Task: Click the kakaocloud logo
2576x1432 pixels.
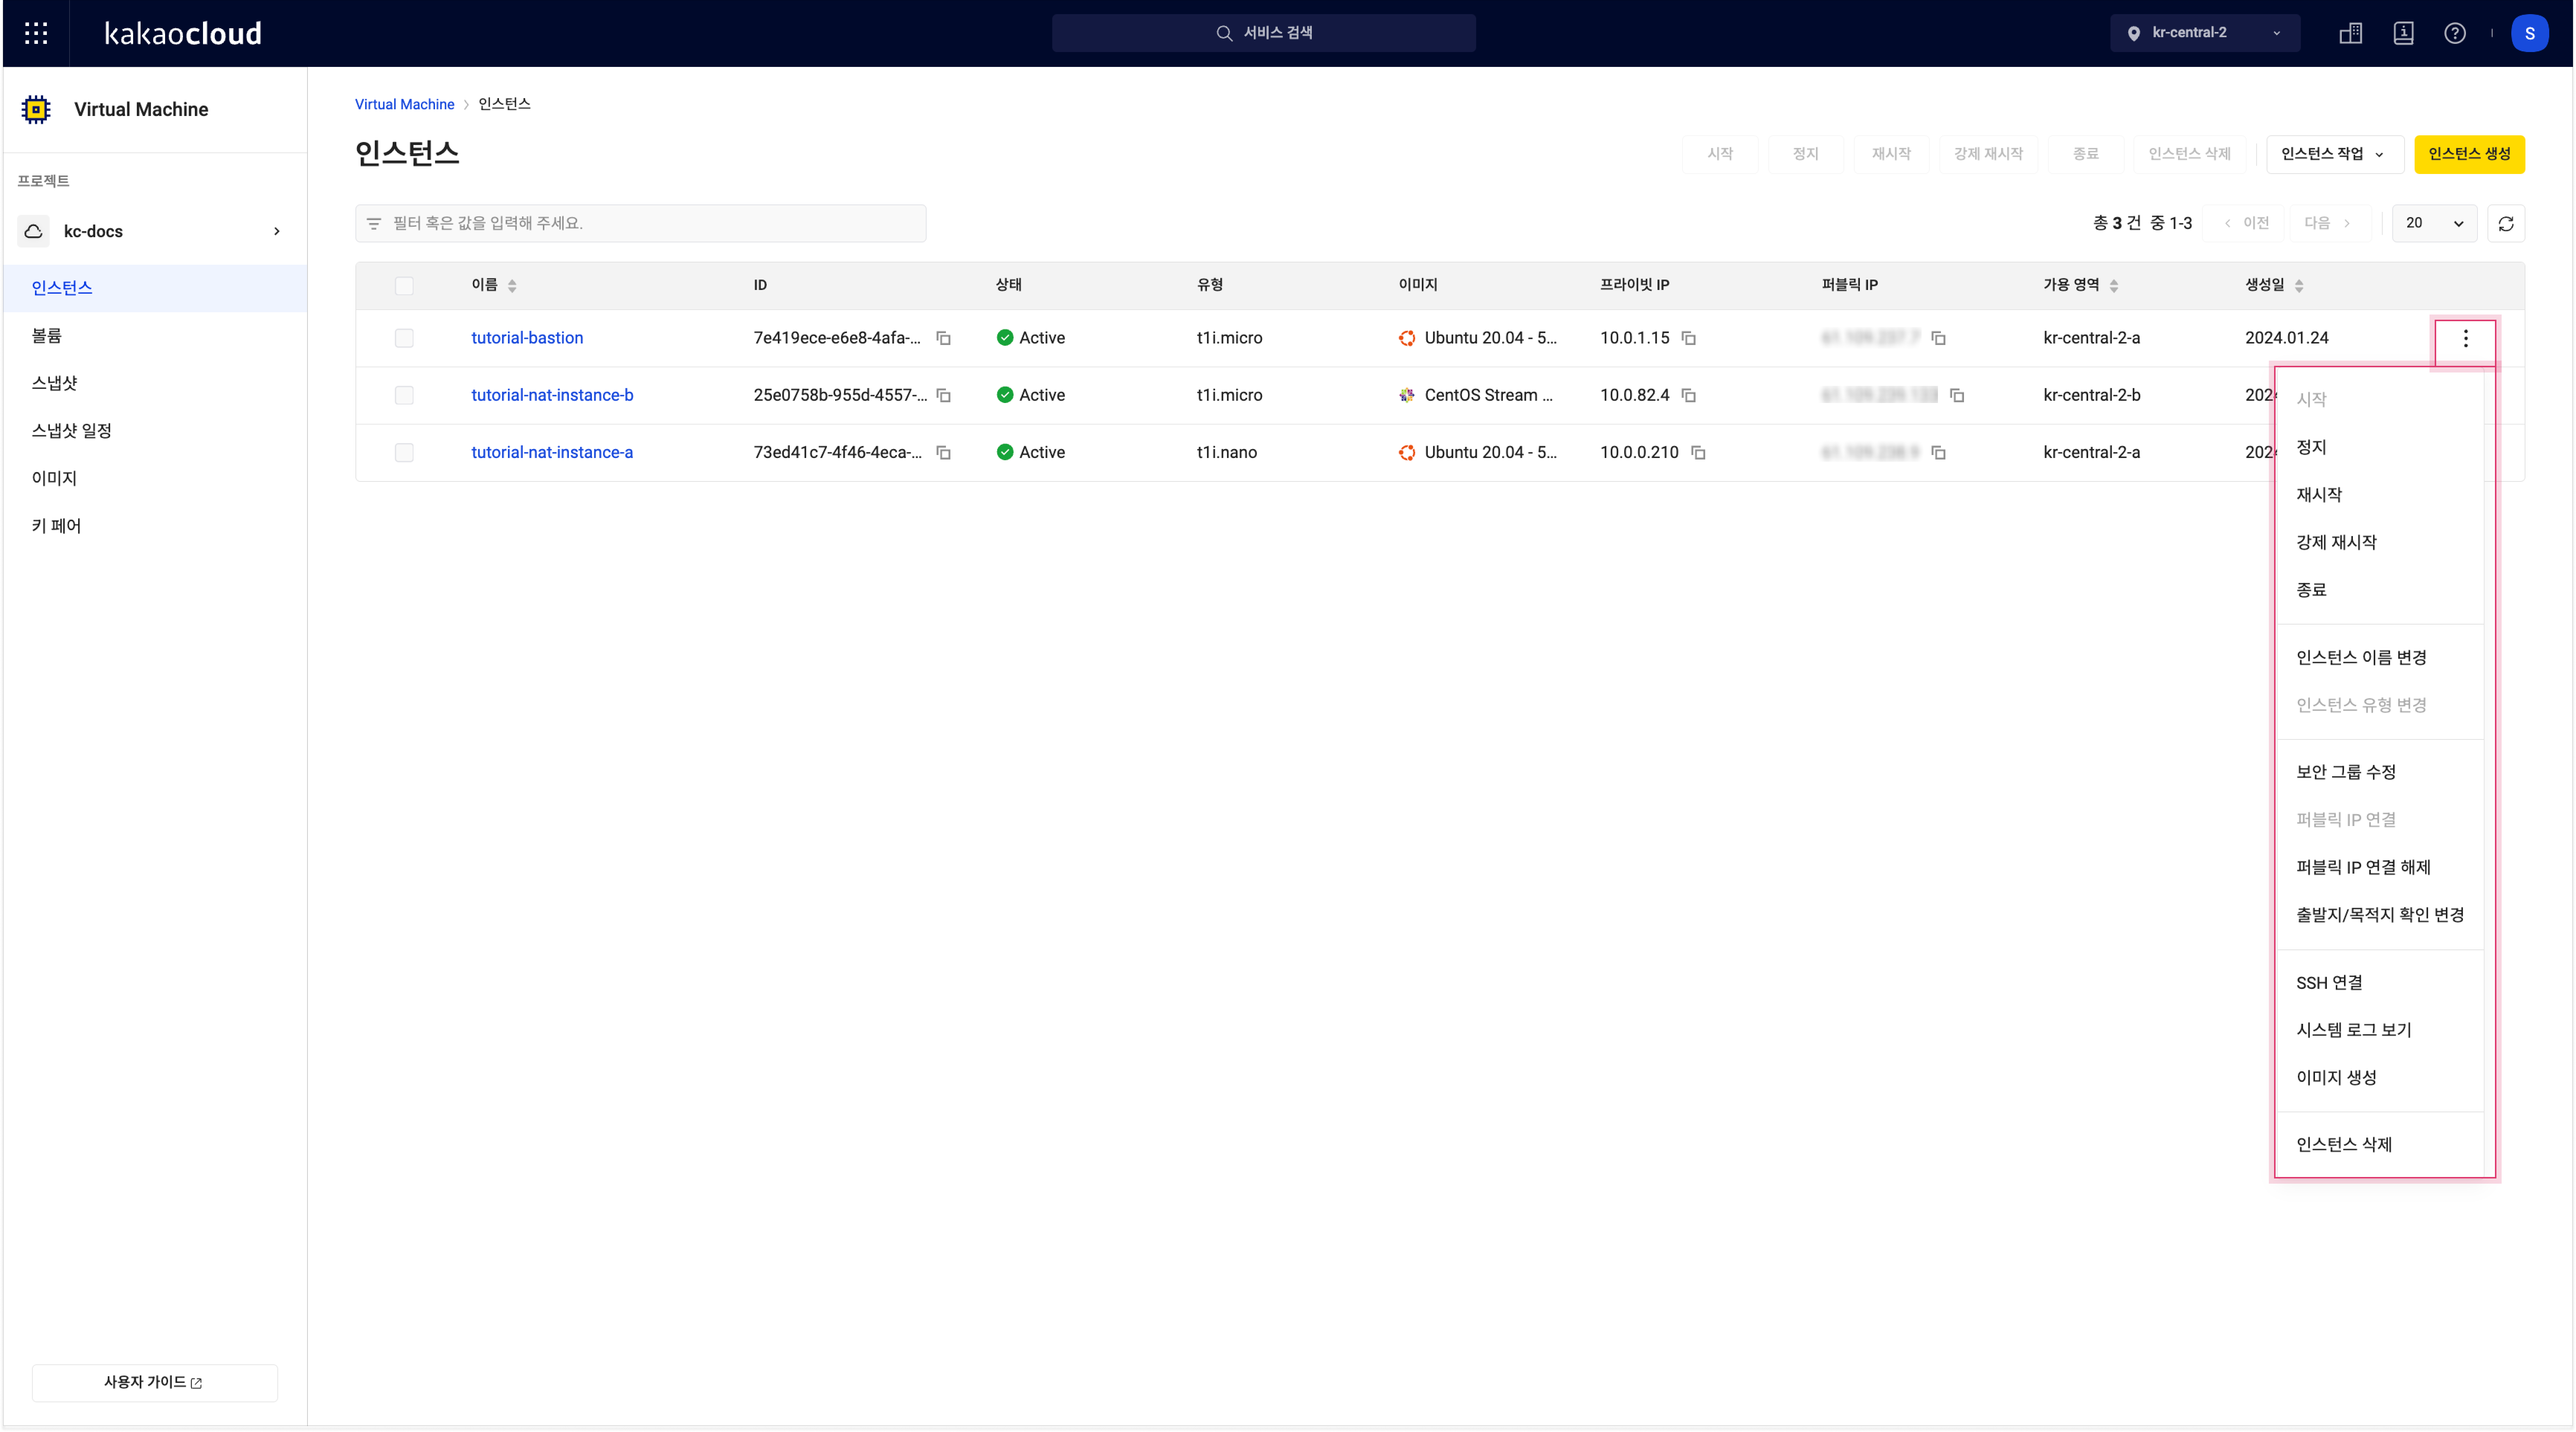Action: (x=183, y=33)
